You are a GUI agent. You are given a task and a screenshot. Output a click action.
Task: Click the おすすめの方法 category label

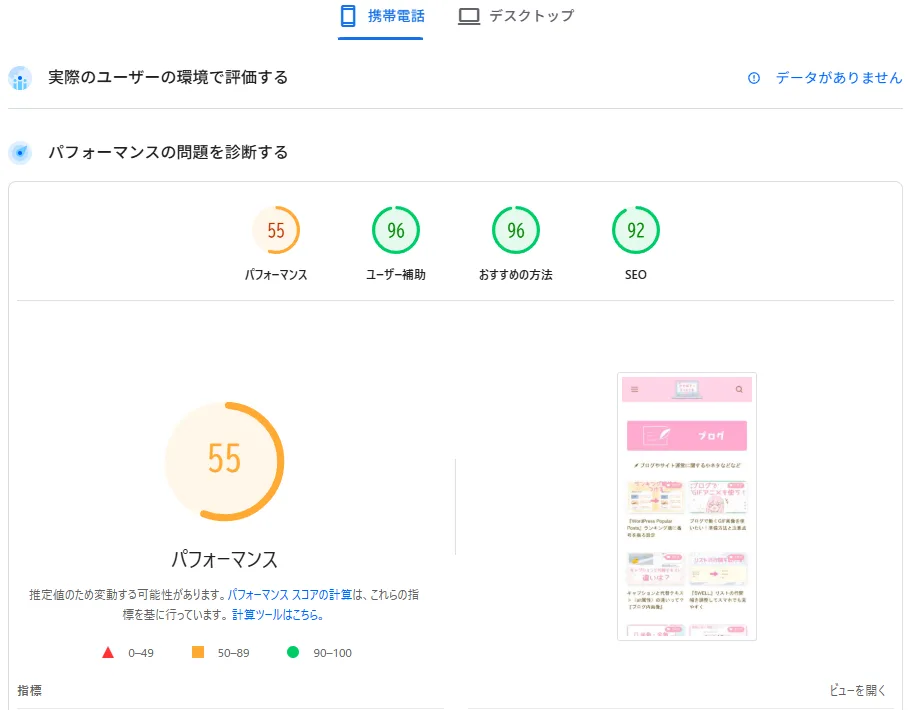point(516,274)
